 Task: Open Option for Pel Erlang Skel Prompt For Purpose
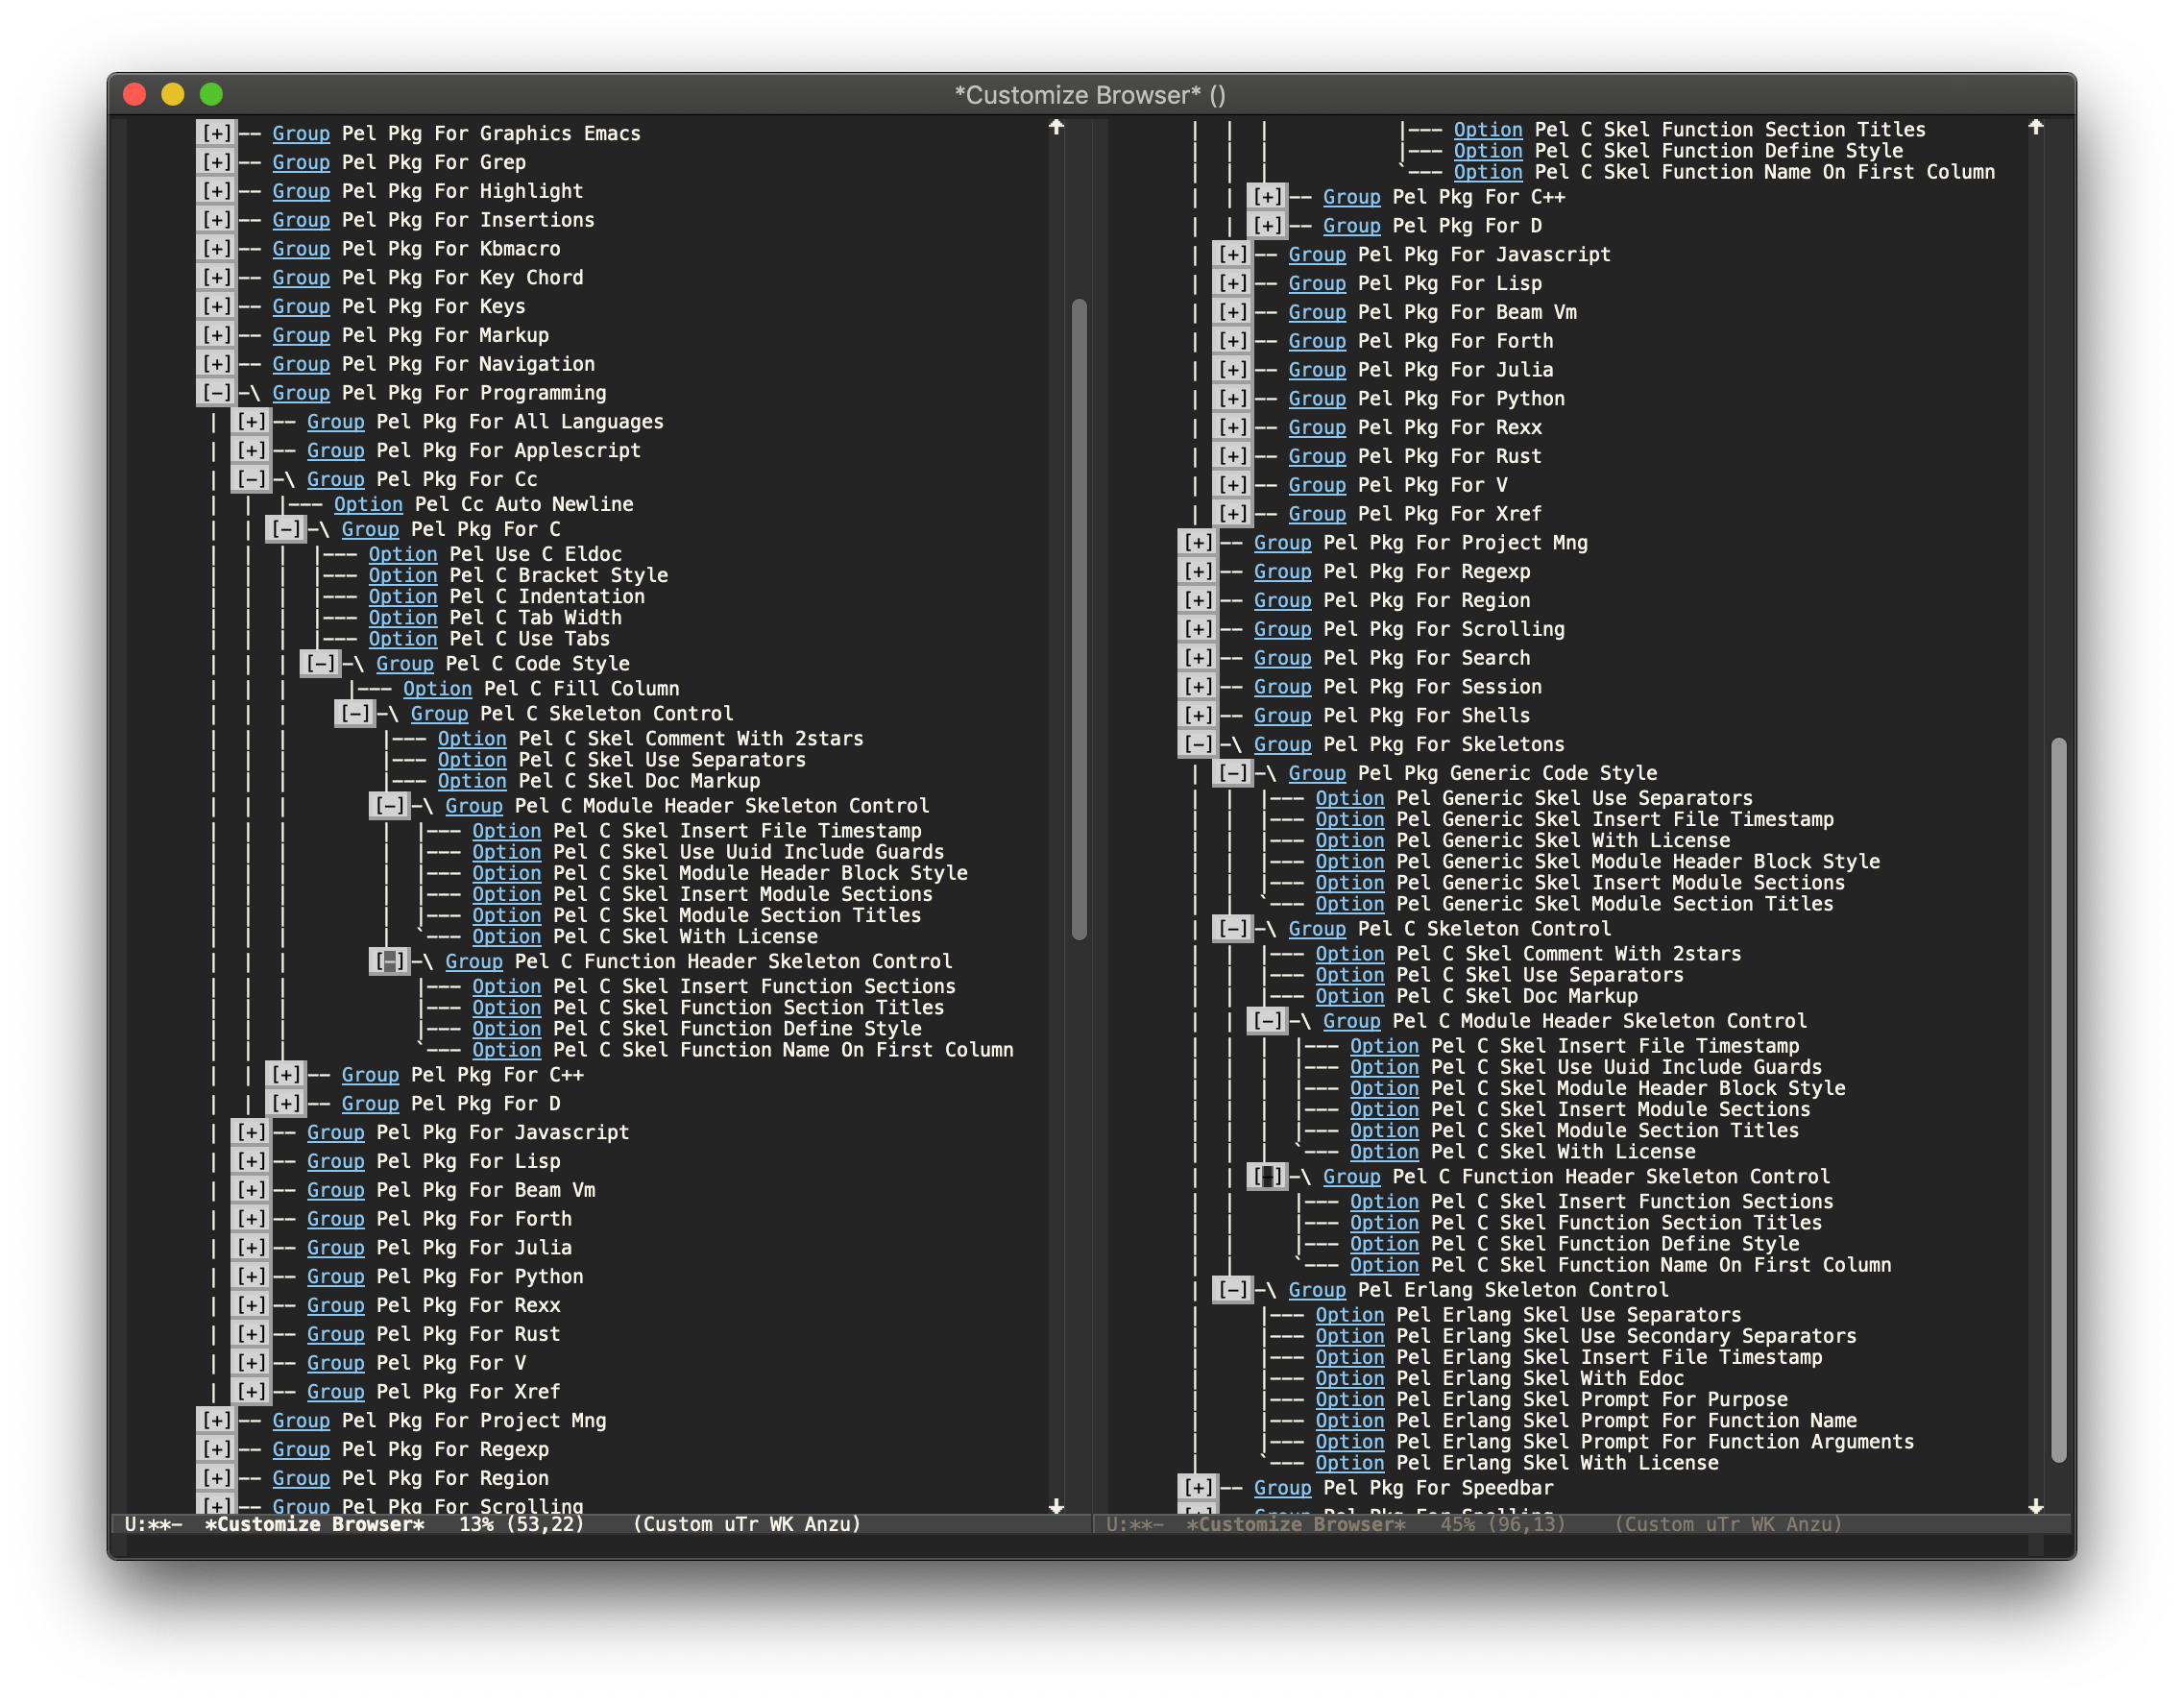tap(1349, 1399)
